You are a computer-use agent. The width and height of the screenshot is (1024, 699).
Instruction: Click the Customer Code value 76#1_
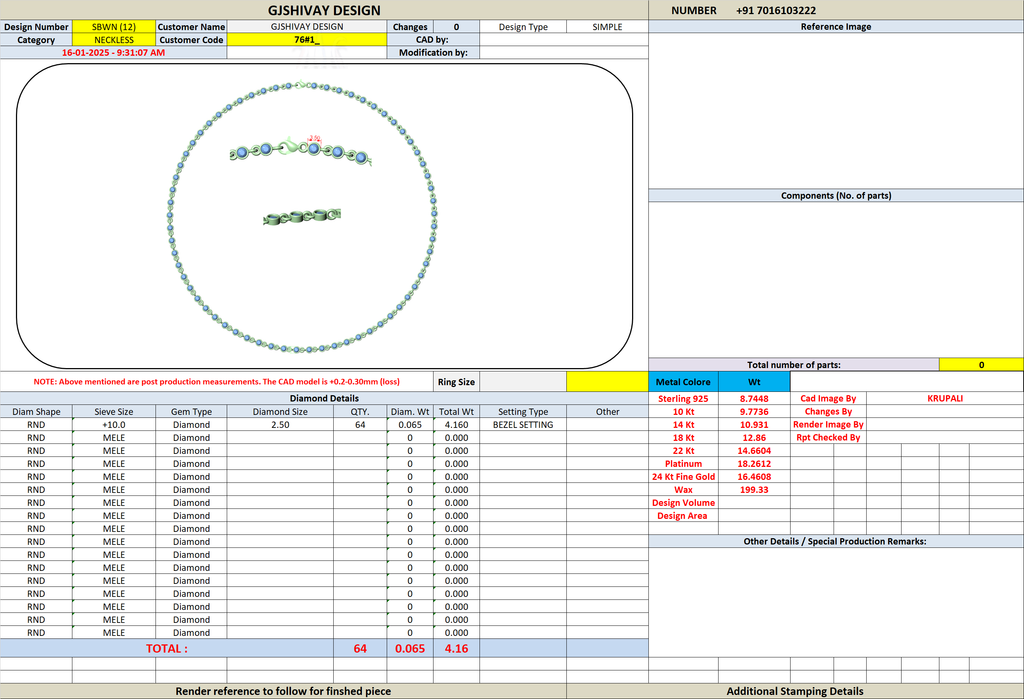[307, 40]
